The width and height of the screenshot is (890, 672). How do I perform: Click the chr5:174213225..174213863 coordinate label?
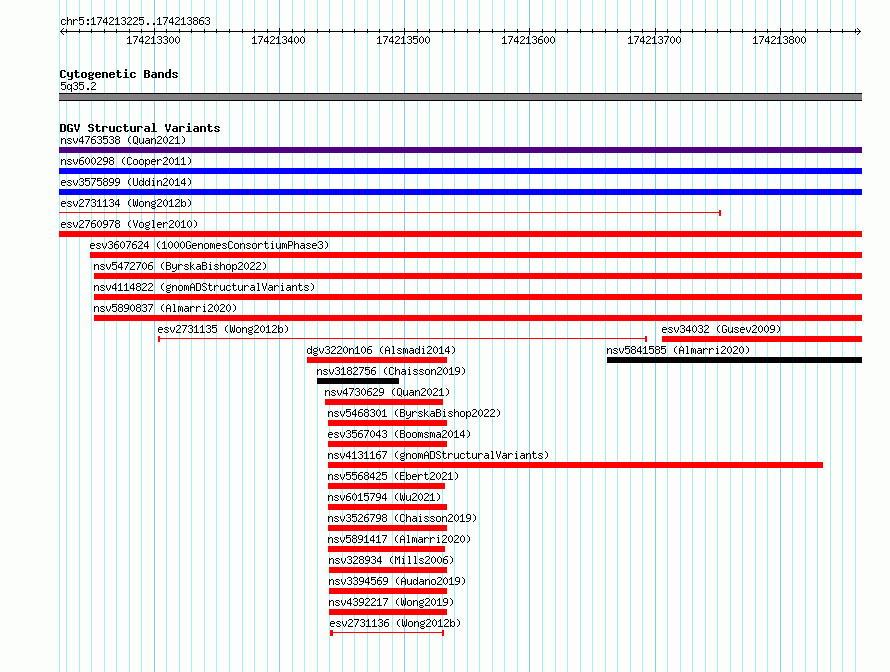pos(135,21)
